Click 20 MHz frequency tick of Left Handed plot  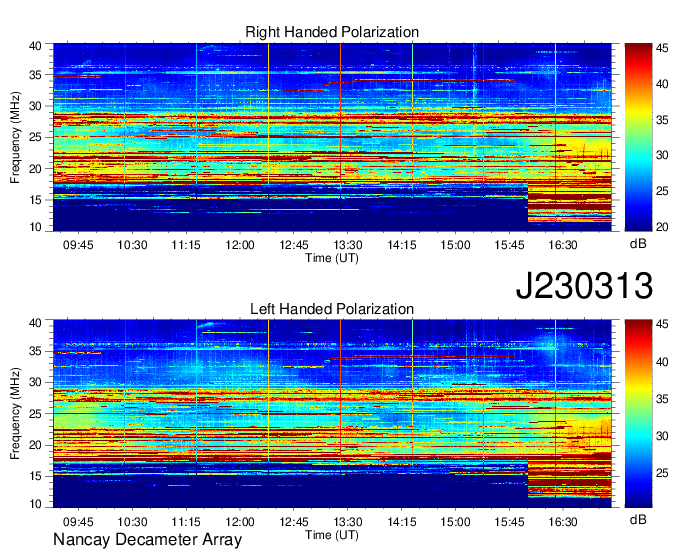click(x=36, y=445)
